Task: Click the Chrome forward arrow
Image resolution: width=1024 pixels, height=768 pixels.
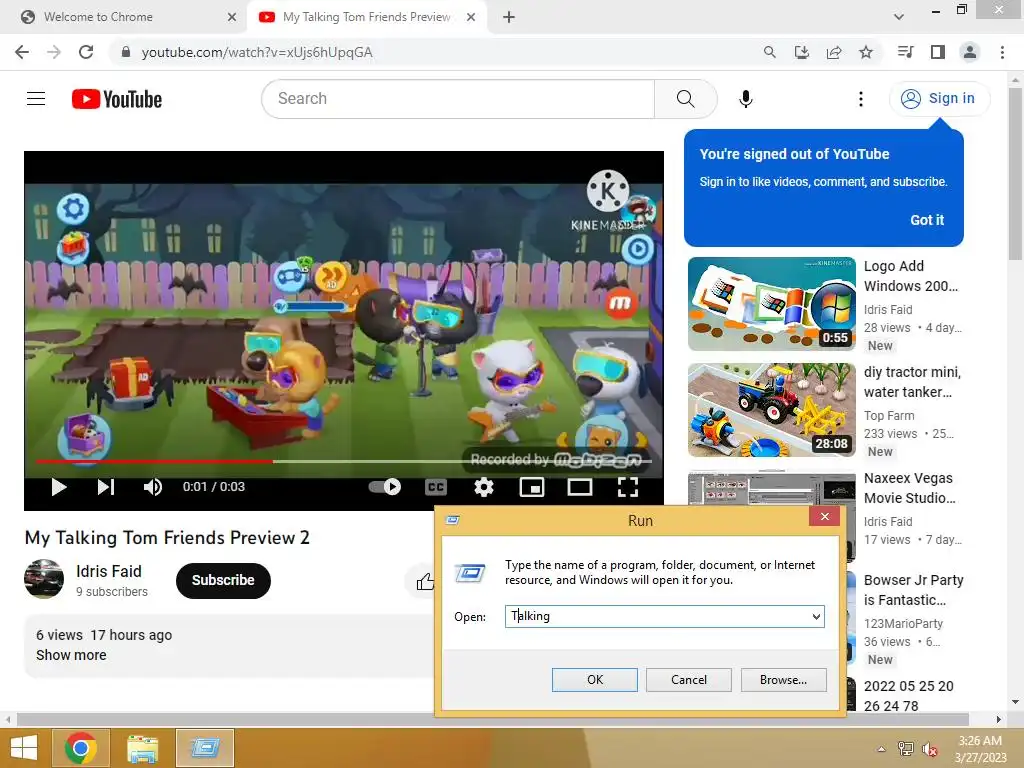Action: tap(54, 52)
